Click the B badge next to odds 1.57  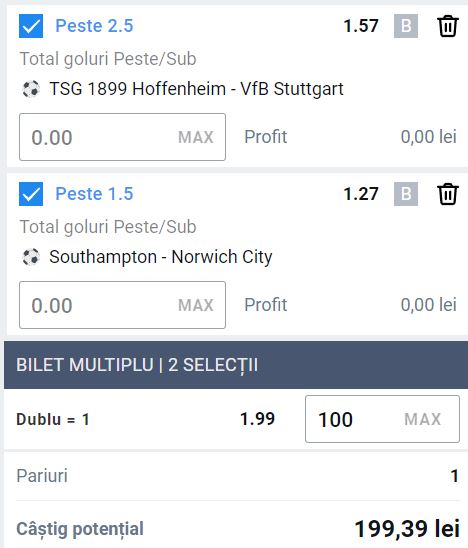[406, 26]
